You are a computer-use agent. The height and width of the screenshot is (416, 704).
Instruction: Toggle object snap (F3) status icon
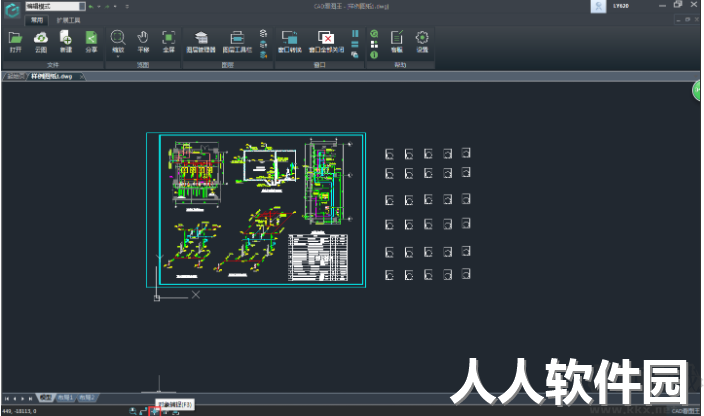point(154,411)
